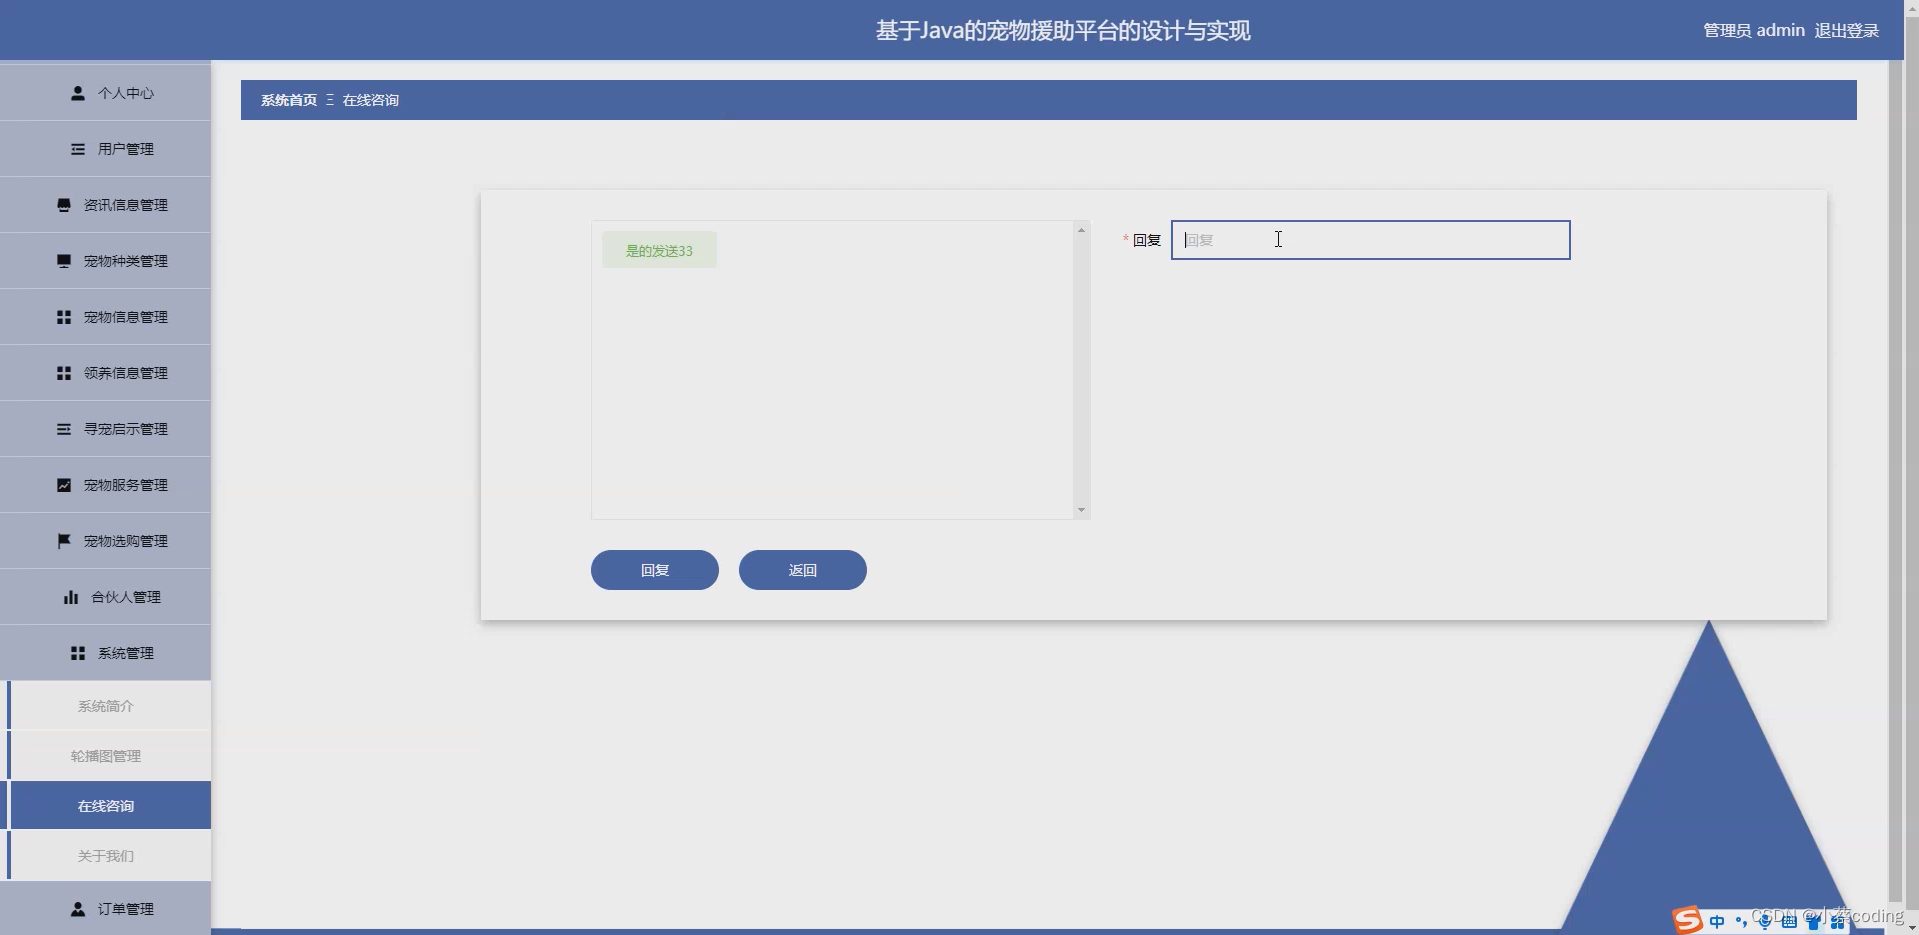Click the 寻宠启示管理 lines icon
Screen dimensions: 1919x935
pos(64,429)
